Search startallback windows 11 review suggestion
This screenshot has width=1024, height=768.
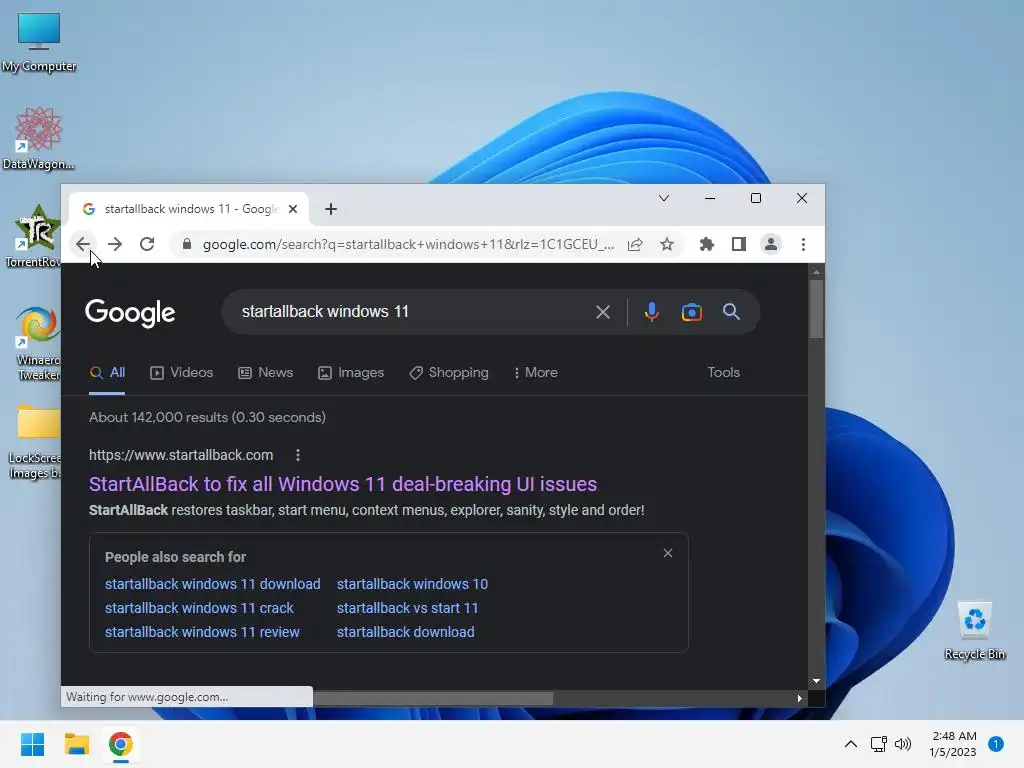pyautogui.click(x=202, y=632)
